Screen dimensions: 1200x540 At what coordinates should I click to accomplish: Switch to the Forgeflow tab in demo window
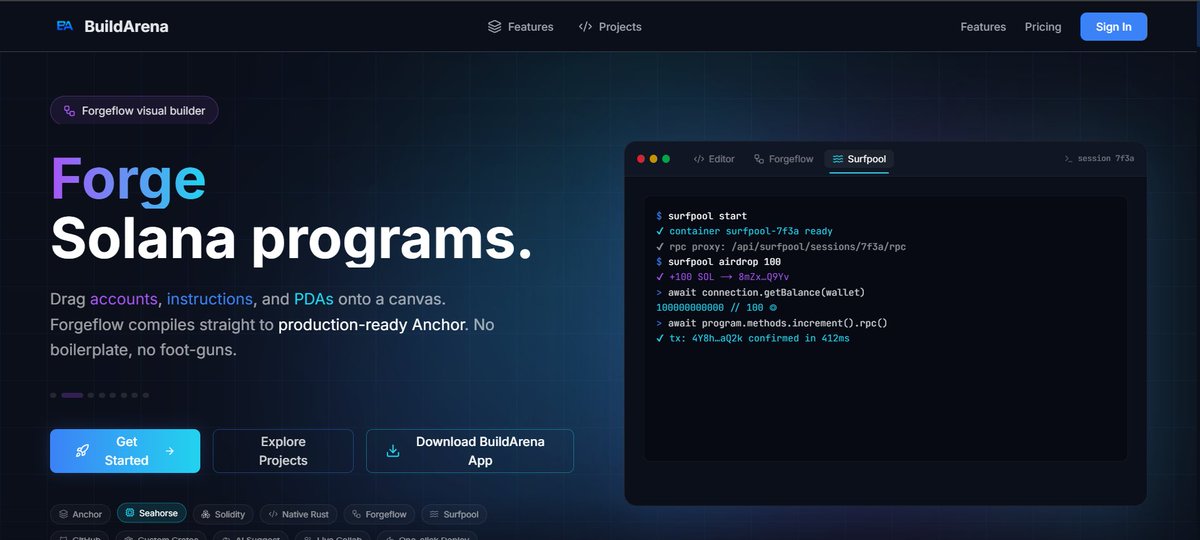point(784,159)
